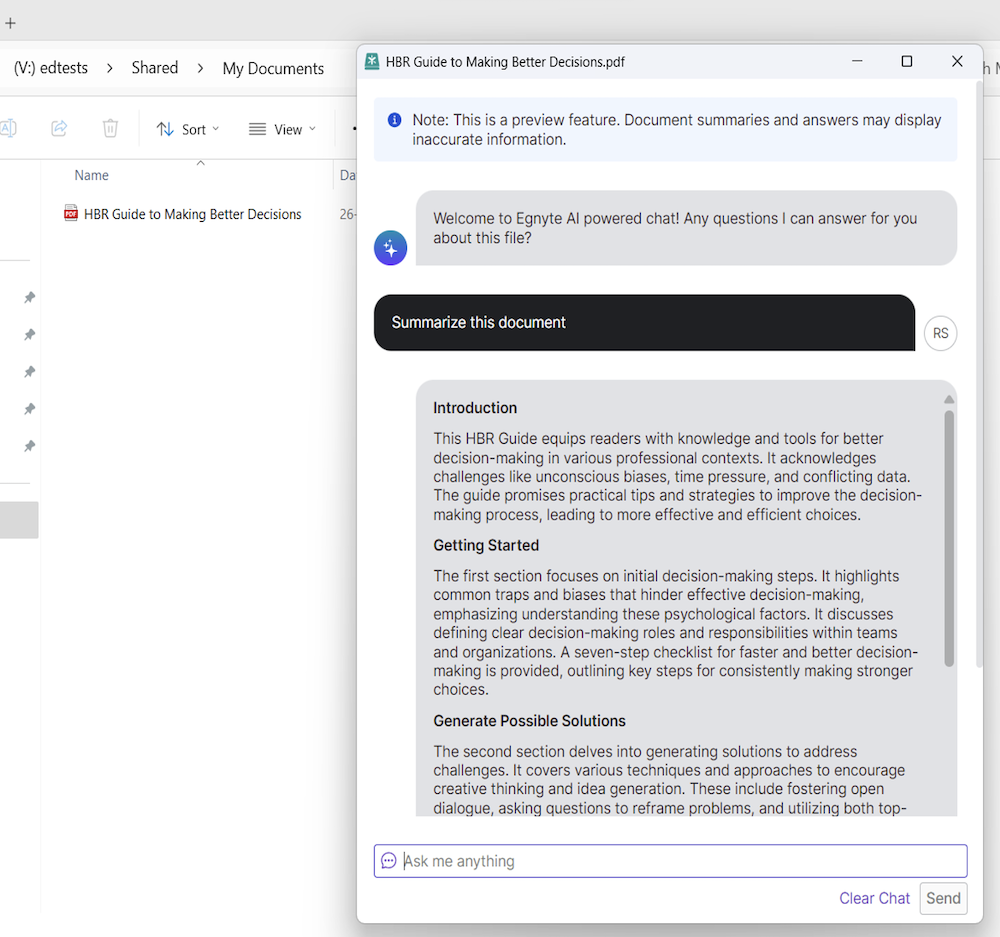Click the Egnyte AI sparkle avatar icon
Image resolution: width=1000 pixels, height=937 pixels.
pyautogui.click(x=390, y=247)
